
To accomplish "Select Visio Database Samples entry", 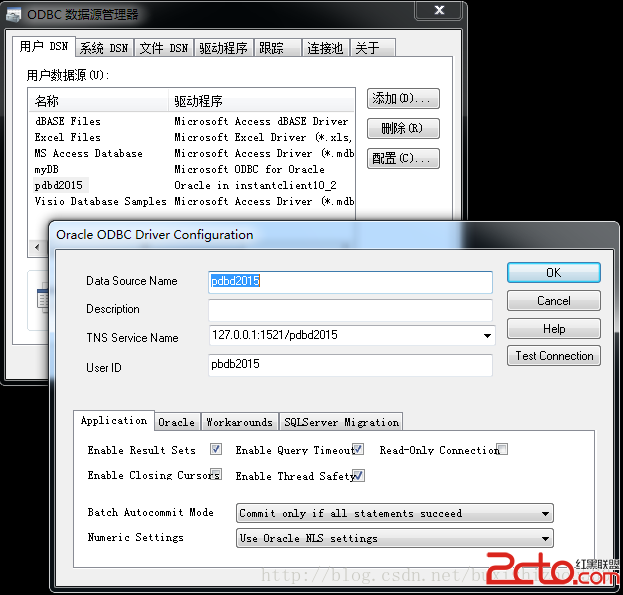I will (101, 201).
